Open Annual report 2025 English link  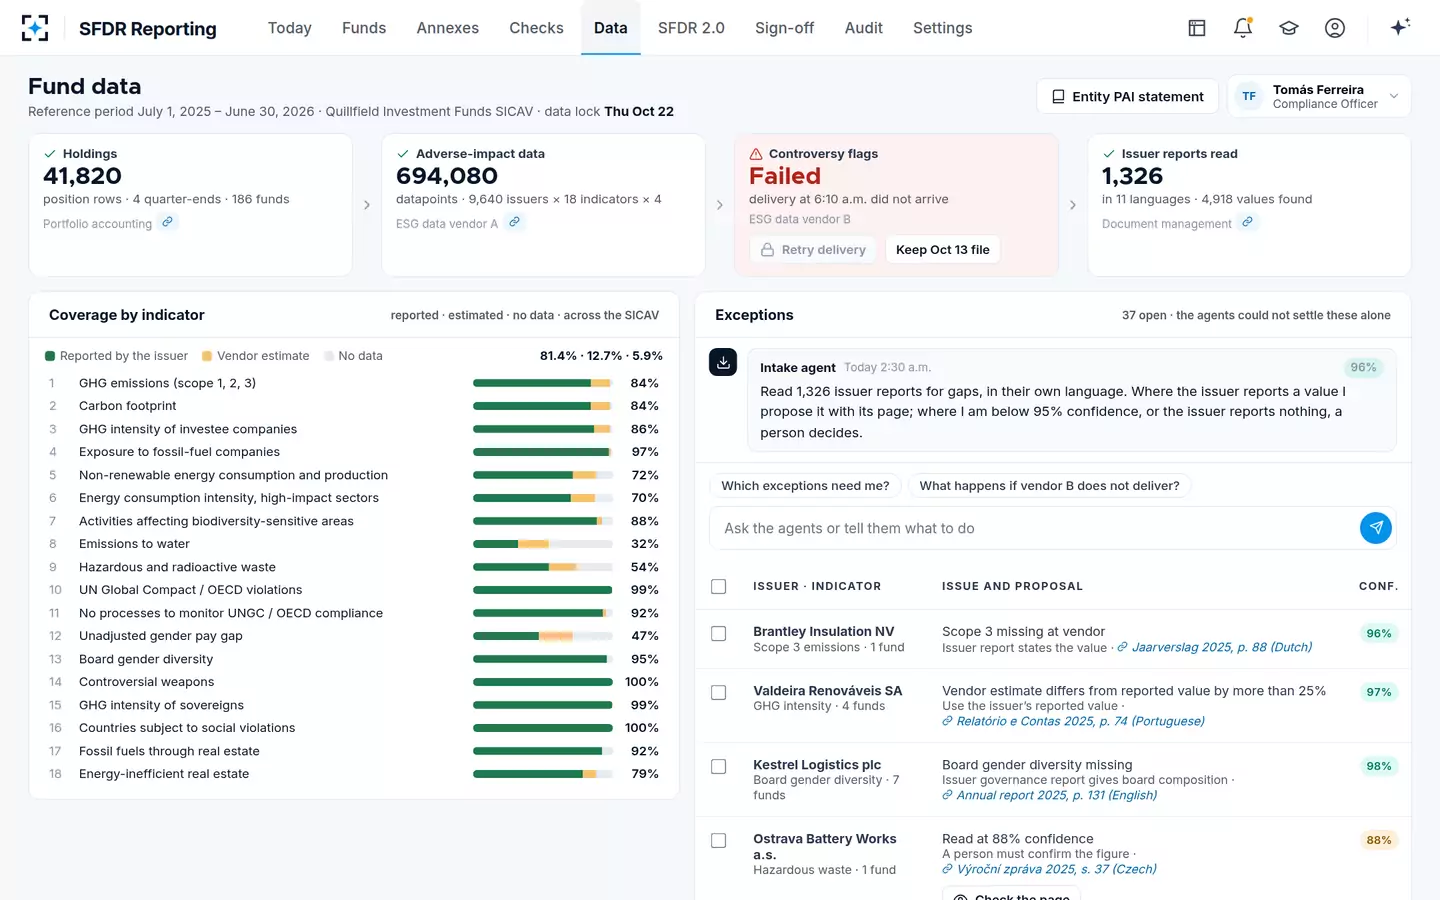[1049, 795]
